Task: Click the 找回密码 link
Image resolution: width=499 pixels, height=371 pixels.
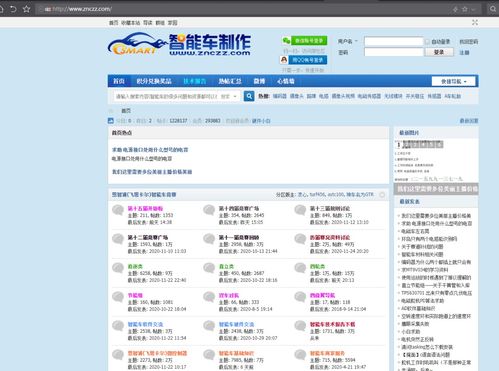Action: (468, 42)
